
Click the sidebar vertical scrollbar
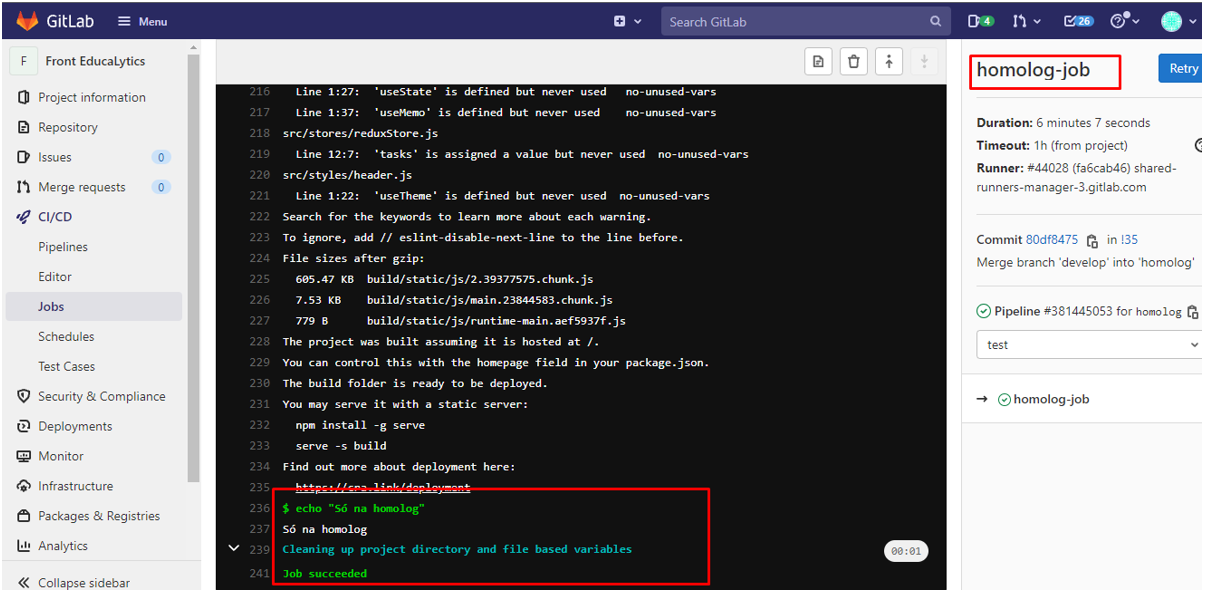[x=195, y=270]
